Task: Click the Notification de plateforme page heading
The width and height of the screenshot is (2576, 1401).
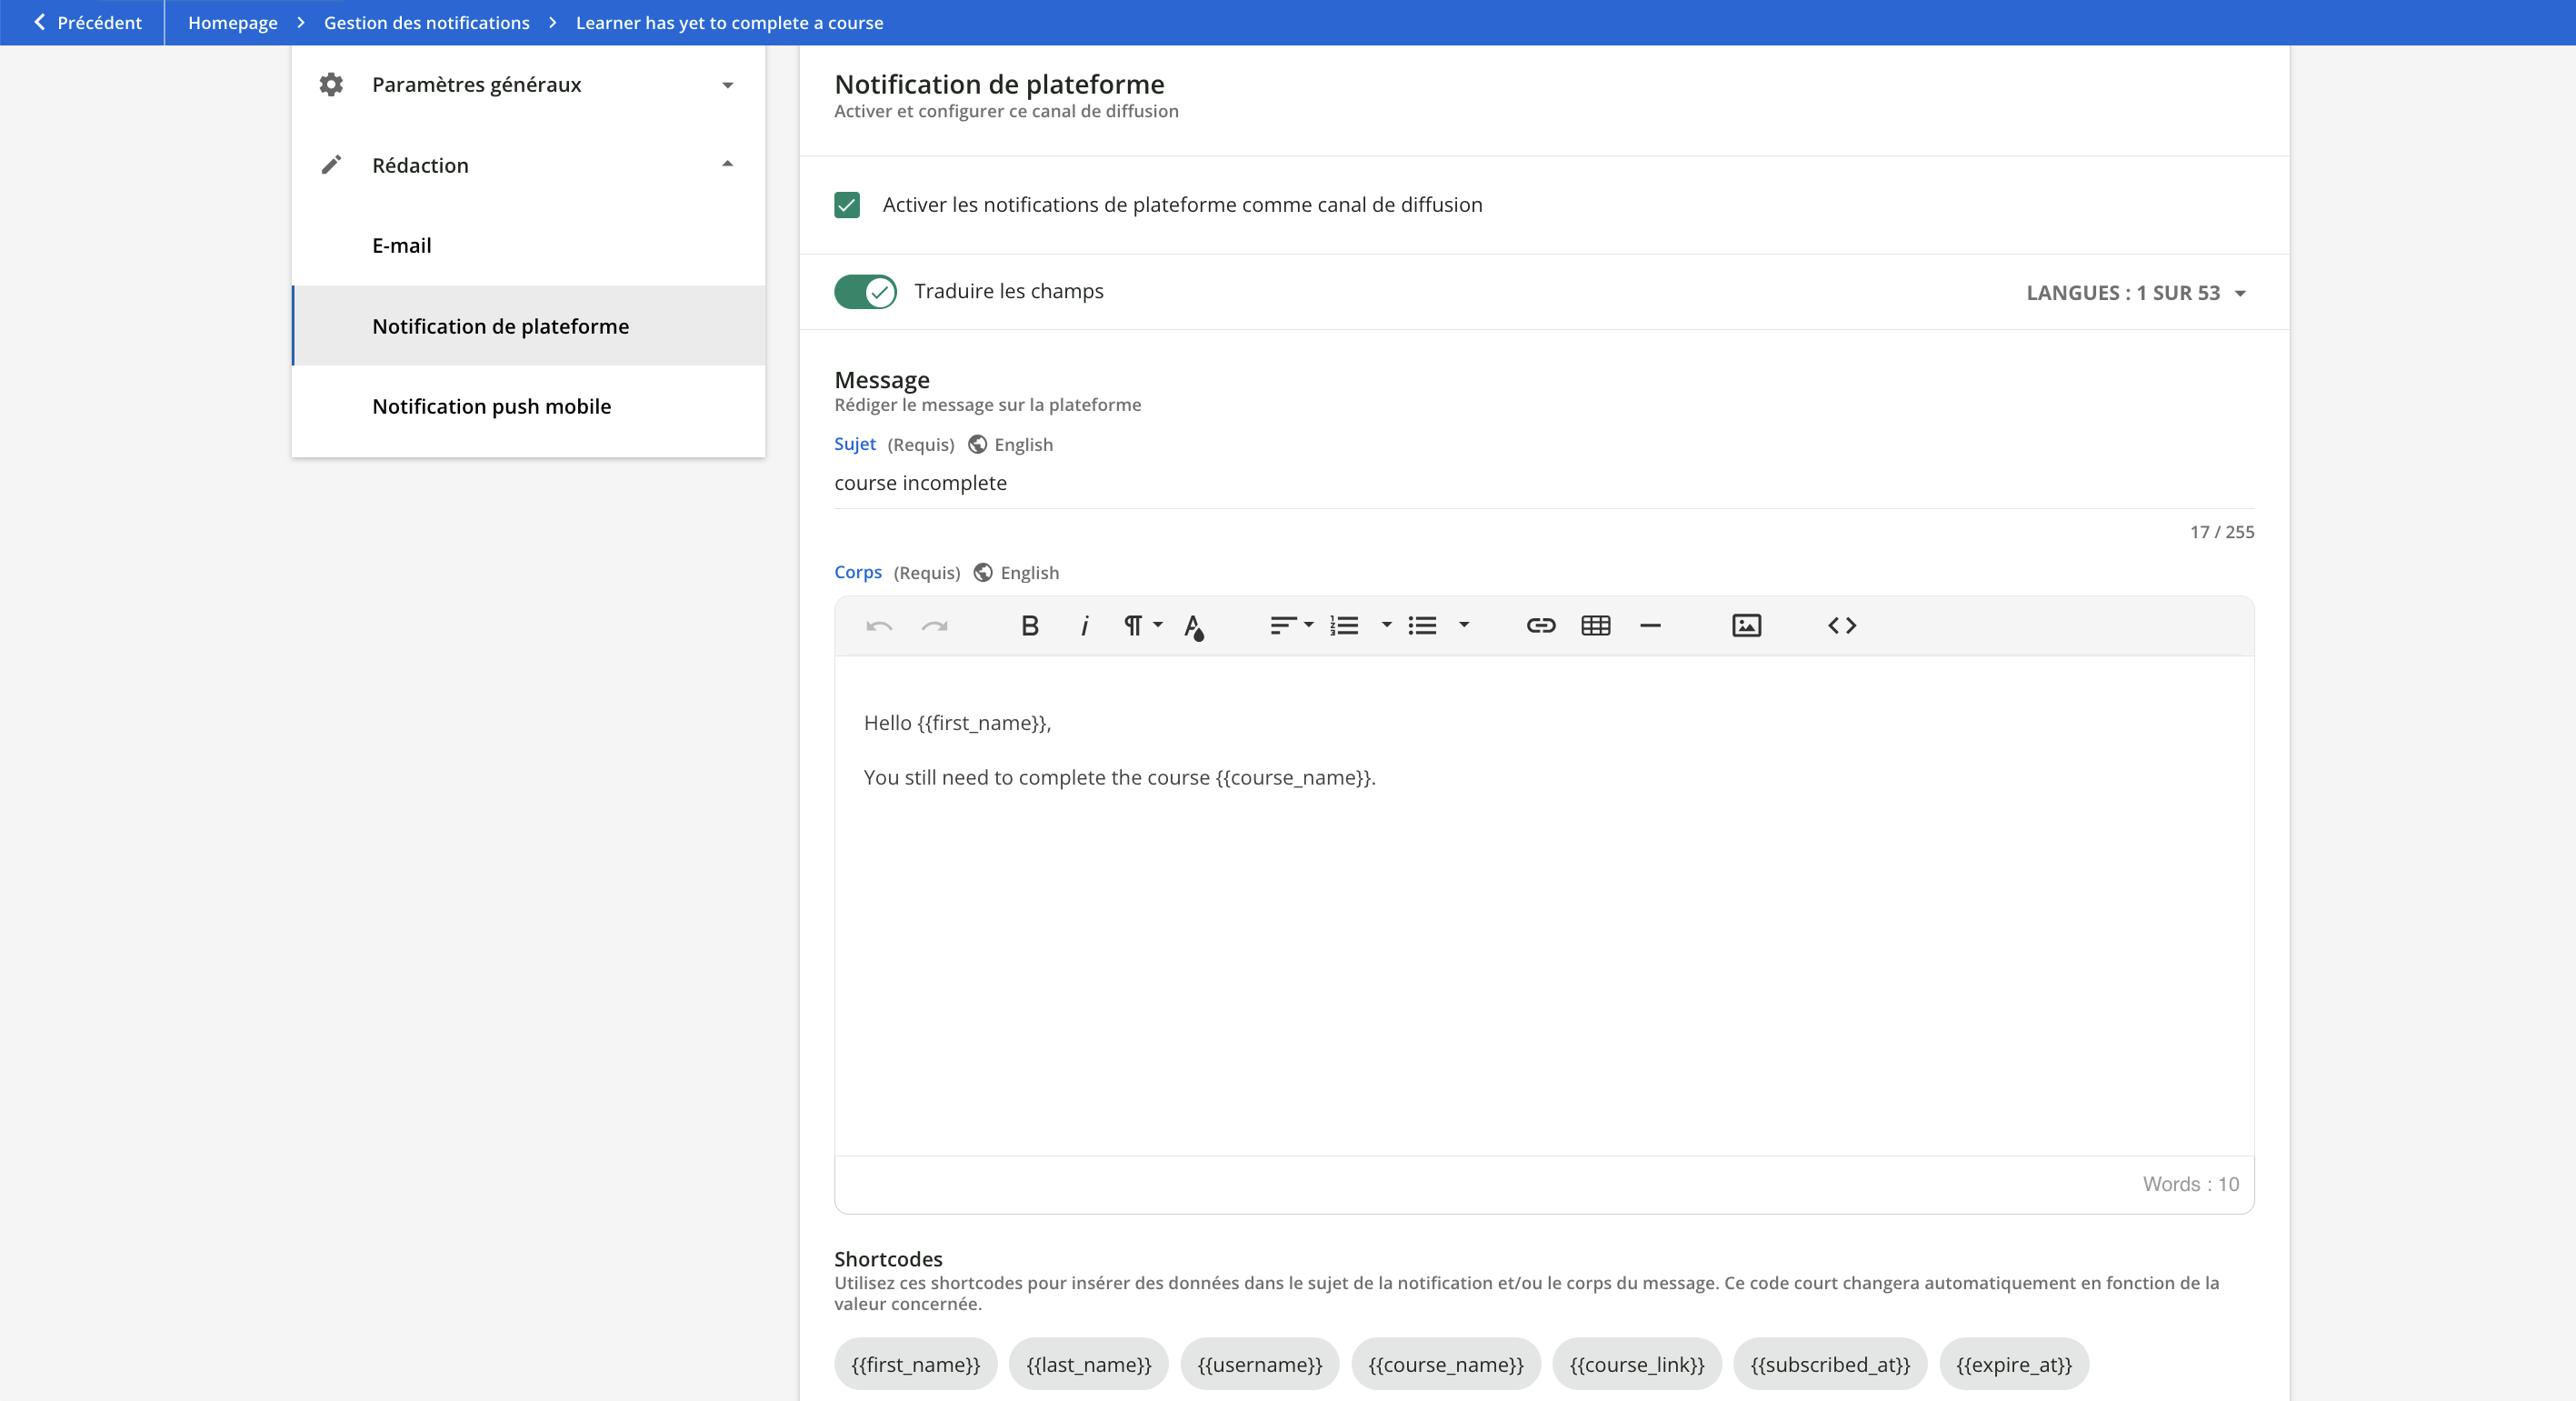Action: (999, 84)
